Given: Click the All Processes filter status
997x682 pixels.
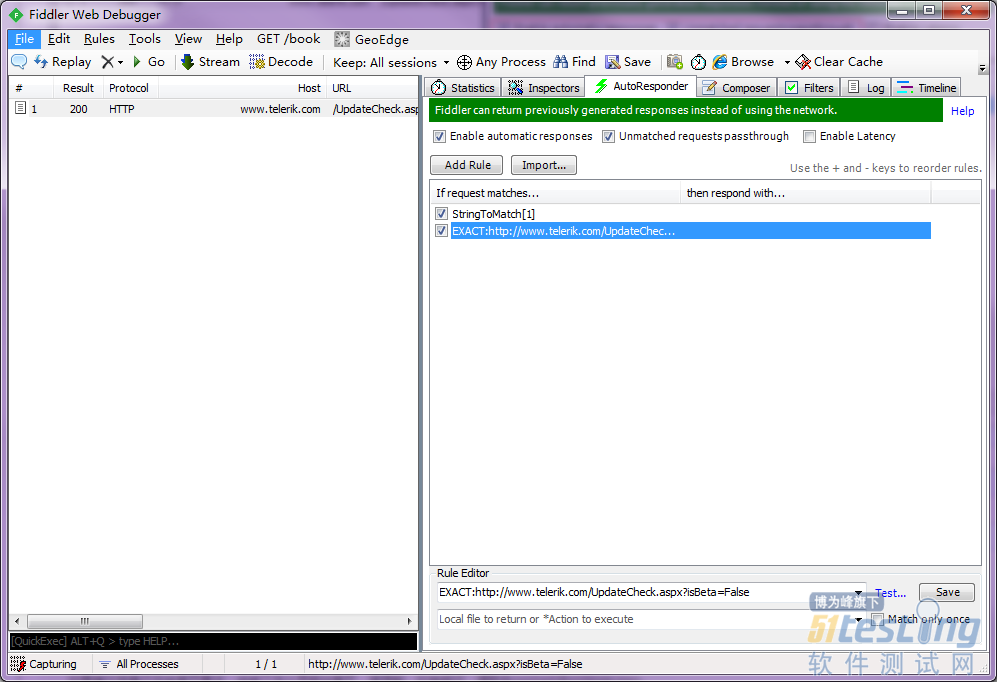Looking at the screenshot, I should (139, 664).
